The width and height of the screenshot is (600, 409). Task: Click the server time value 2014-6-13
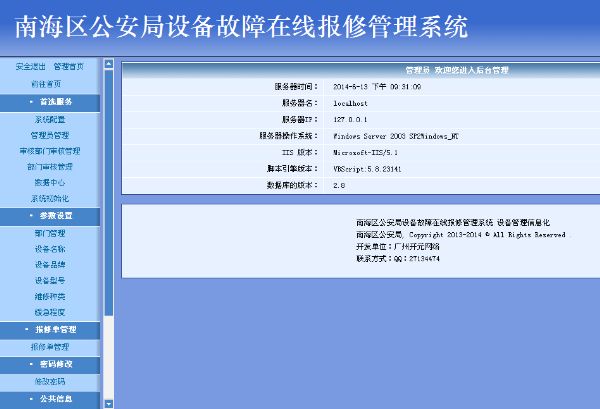pyautogui.click(x=377, y=87)
